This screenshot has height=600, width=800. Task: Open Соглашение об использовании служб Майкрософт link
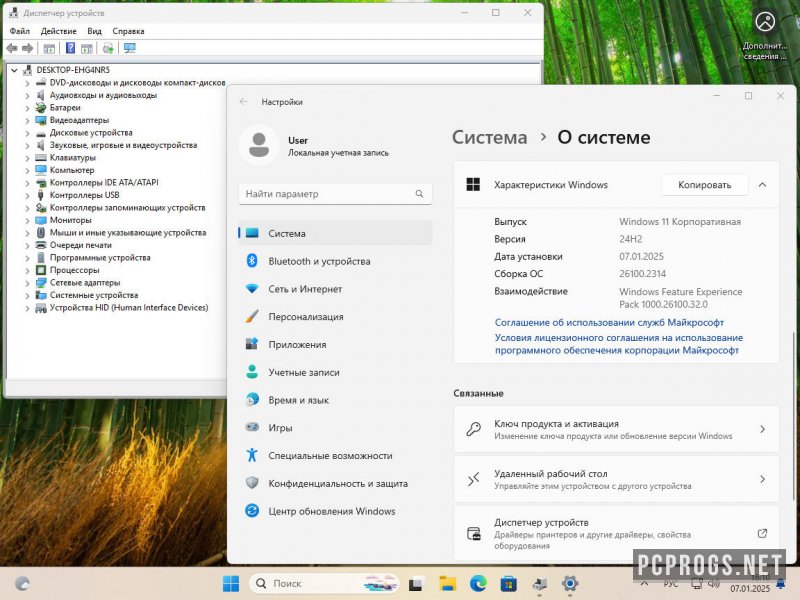609,322
